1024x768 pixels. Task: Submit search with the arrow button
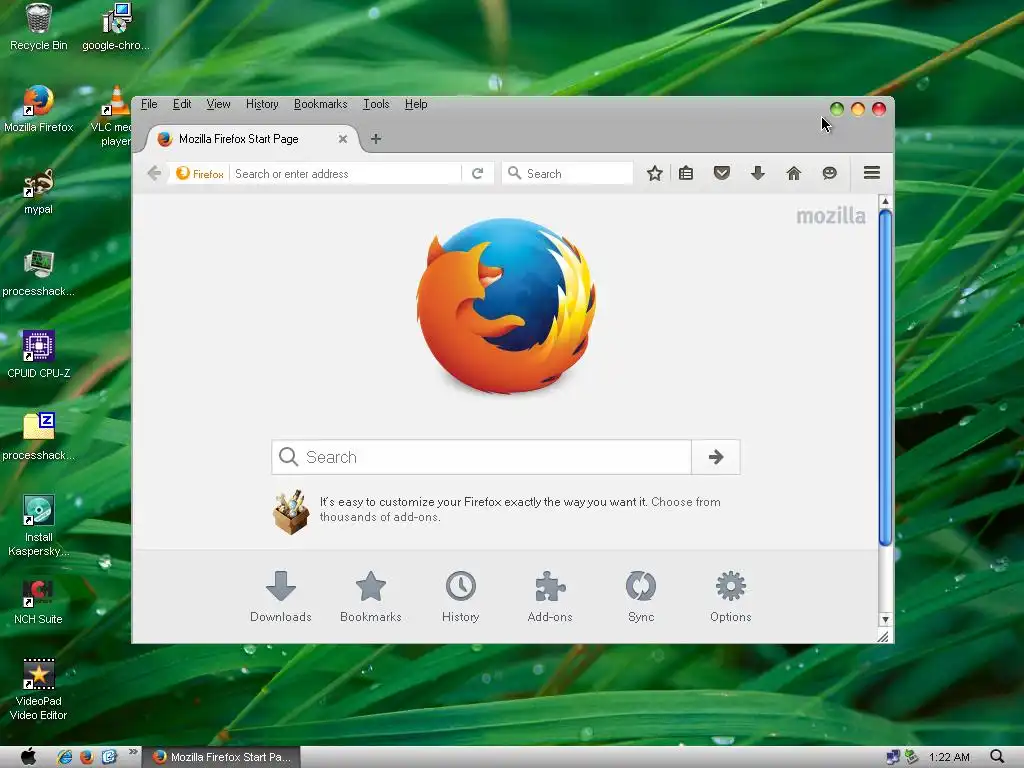coord(716,457)
